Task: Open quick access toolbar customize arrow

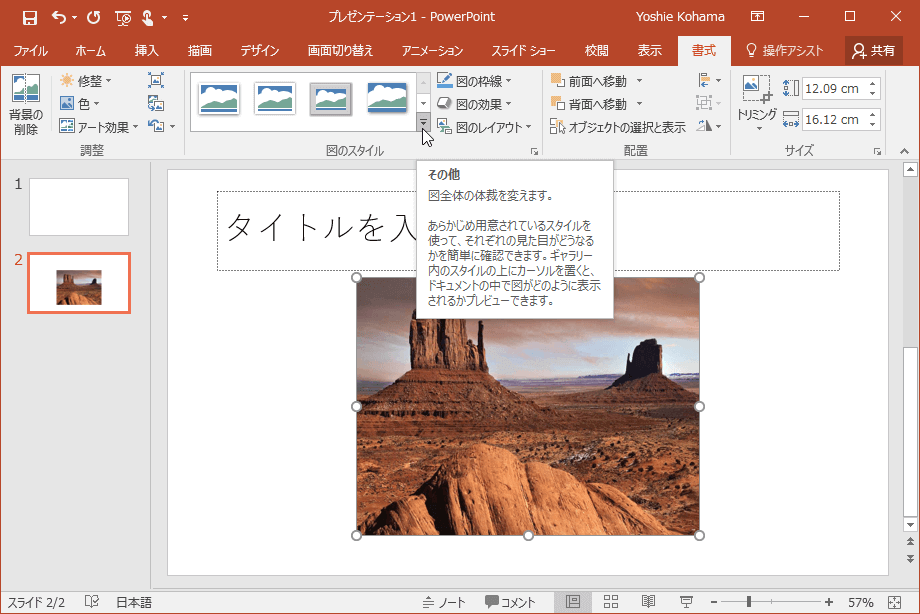Action: coord(185,18)
